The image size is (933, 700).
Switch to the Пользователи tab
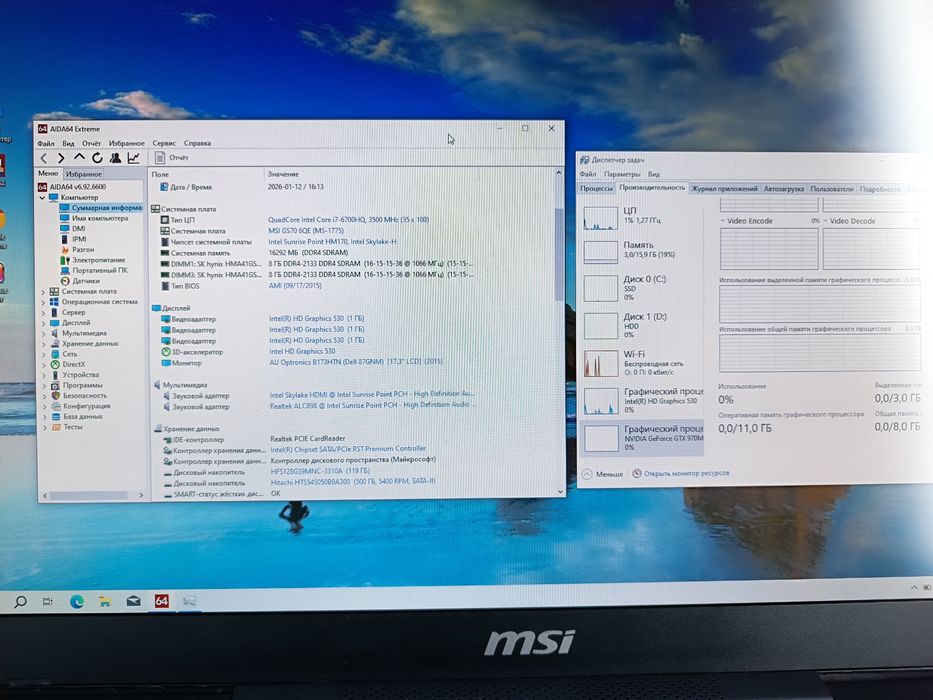pyautogui.click(x=832, y=189)
